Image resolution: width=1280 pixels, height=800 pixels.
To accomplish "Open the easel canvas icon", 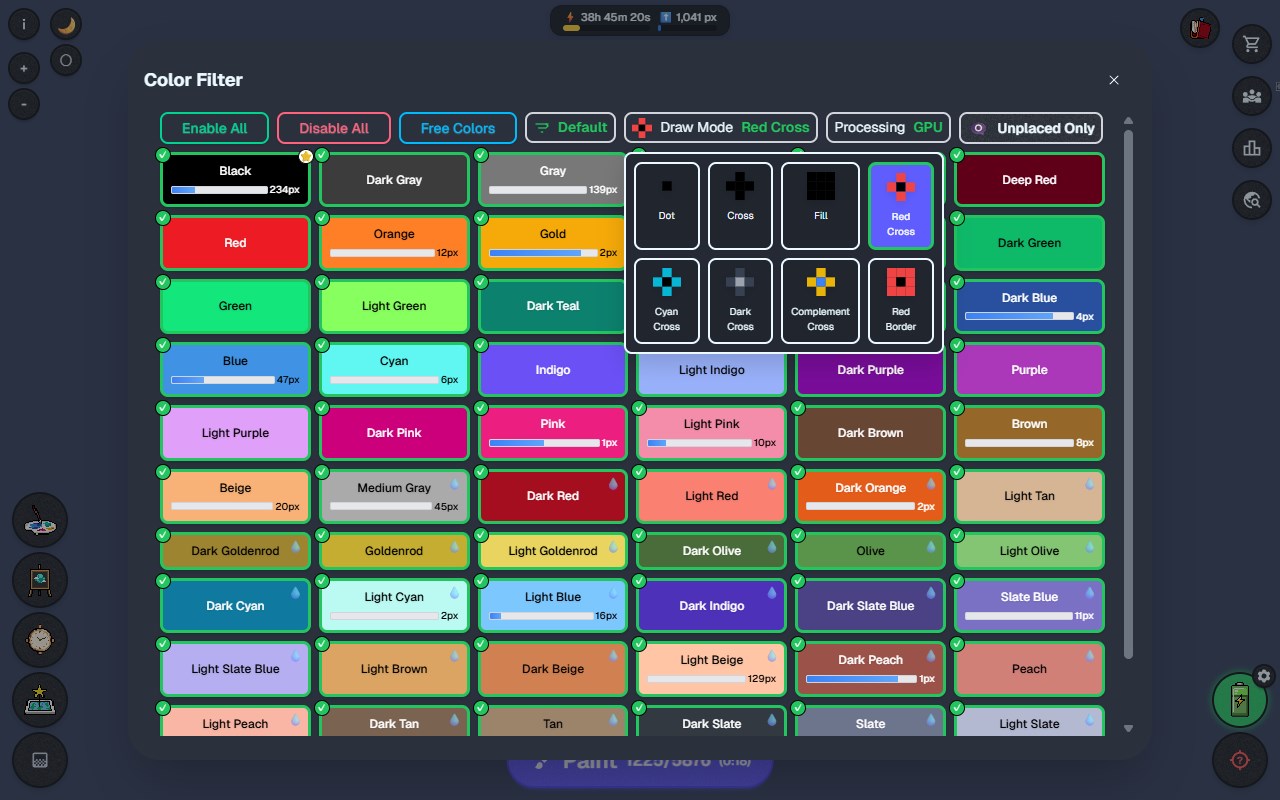I will 40,580.
